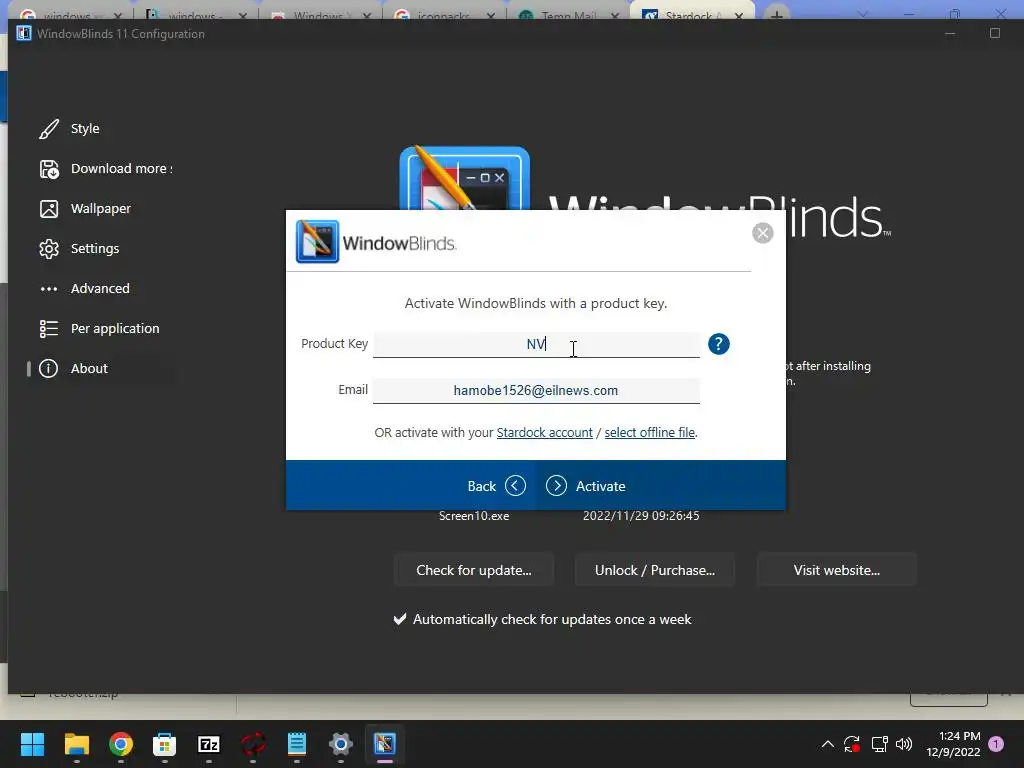Click the sync refresh tray icon
The height and width of the screenshot is (768, 1024).
pyautogui.click(x=852, y=744)
